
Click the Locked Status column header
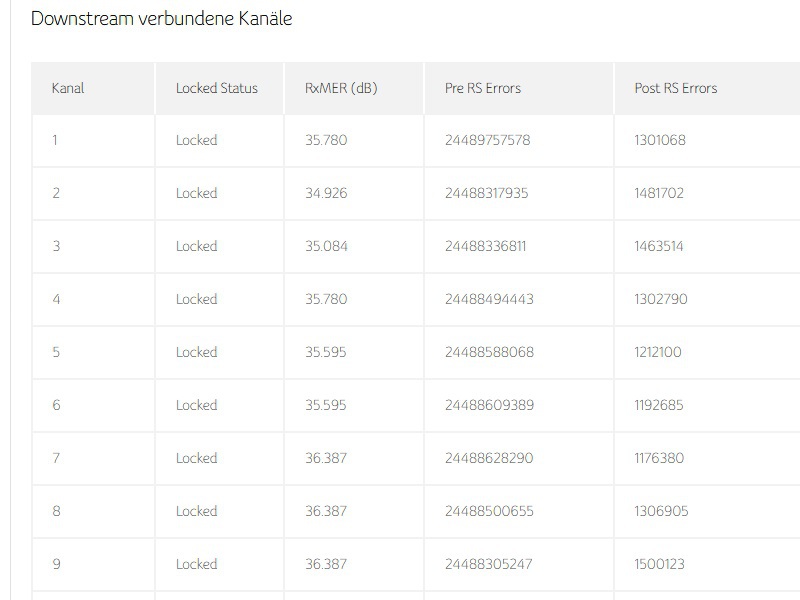(x=216, y=88)
